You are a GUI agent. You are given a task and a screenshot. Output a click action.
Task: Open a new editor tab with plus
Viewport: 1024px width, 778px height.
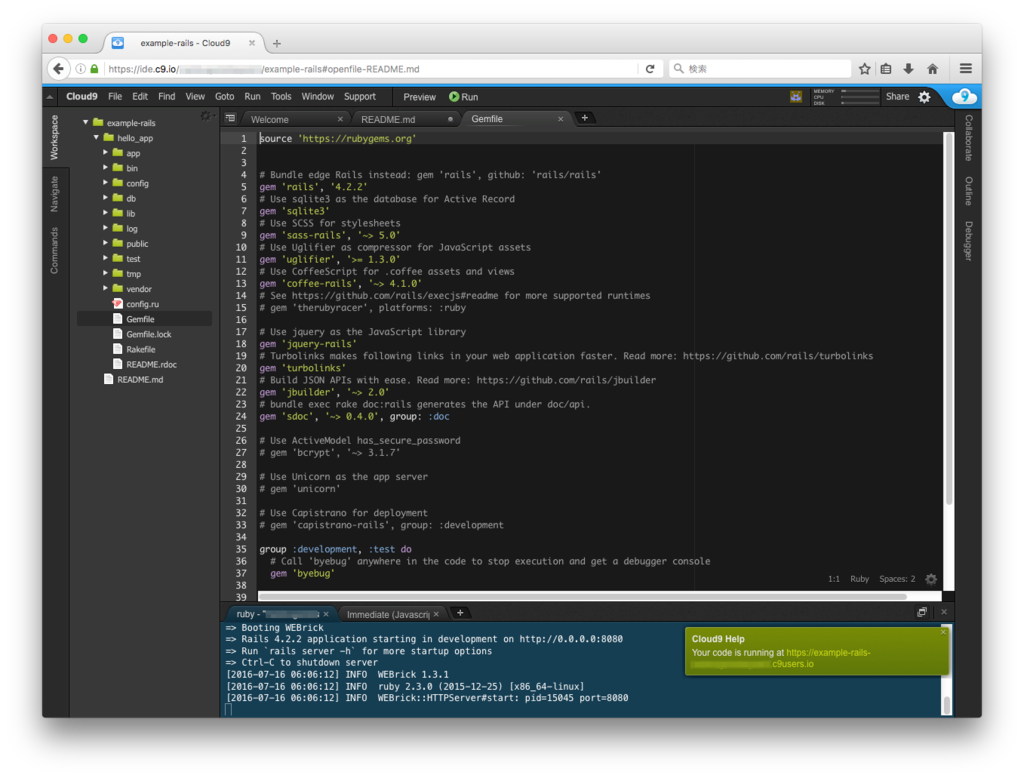click(x=584, y=118)
